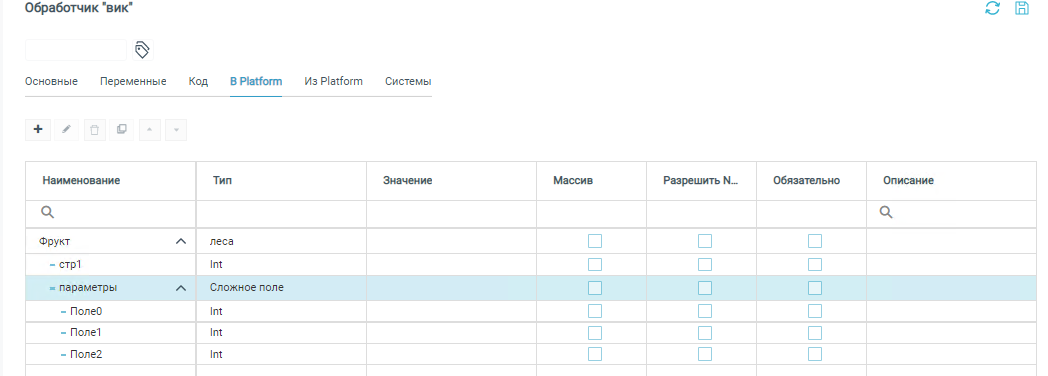Toggle the Обязательно checkbox for Поле1

tap(815, 333)
